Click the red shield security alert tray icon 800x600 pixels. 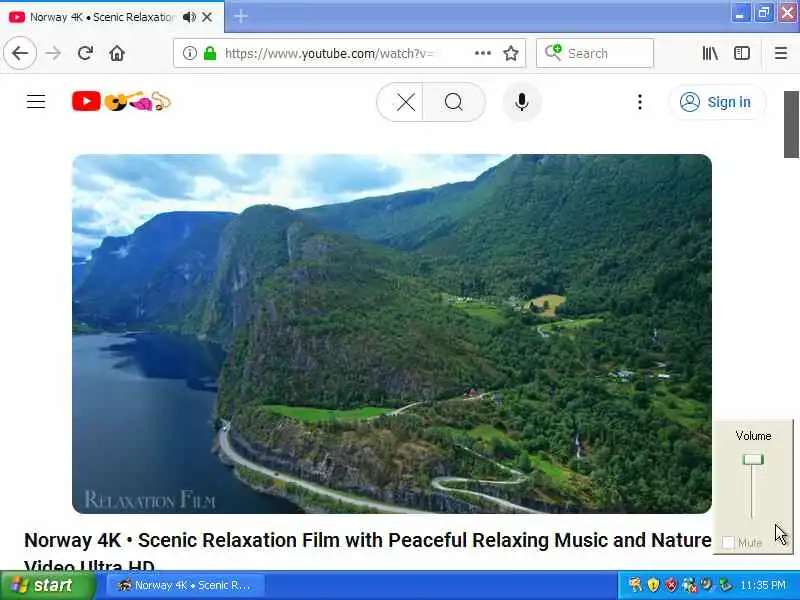tap(671, 585)
